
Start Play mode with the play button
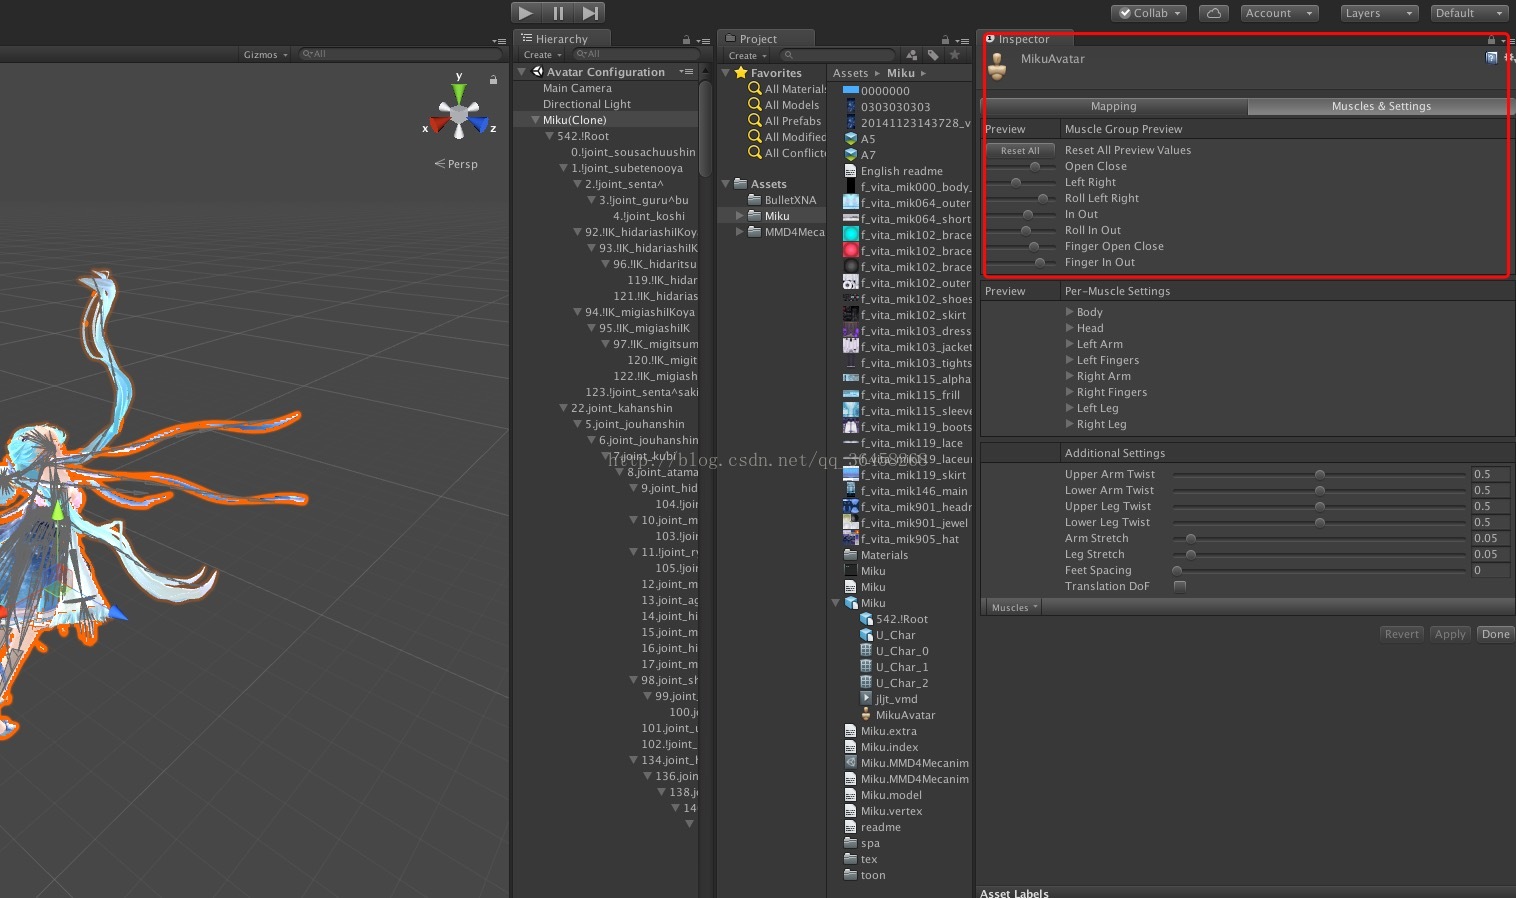coord(526,13)
